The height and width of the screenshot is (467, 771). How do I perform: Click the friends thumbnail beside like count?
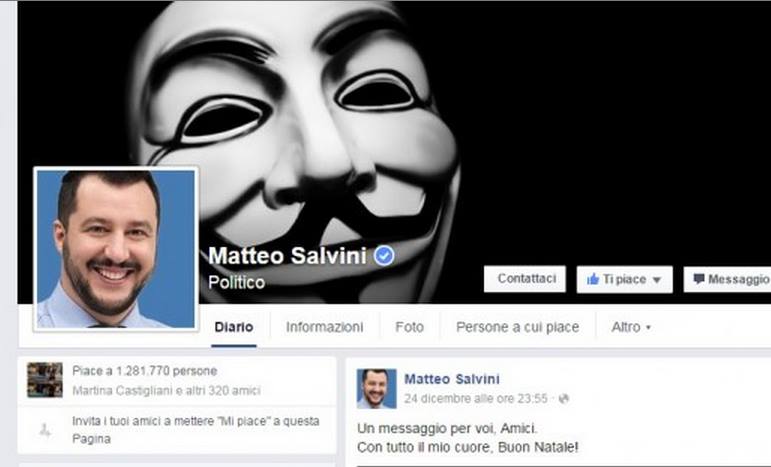coord(45,380)
